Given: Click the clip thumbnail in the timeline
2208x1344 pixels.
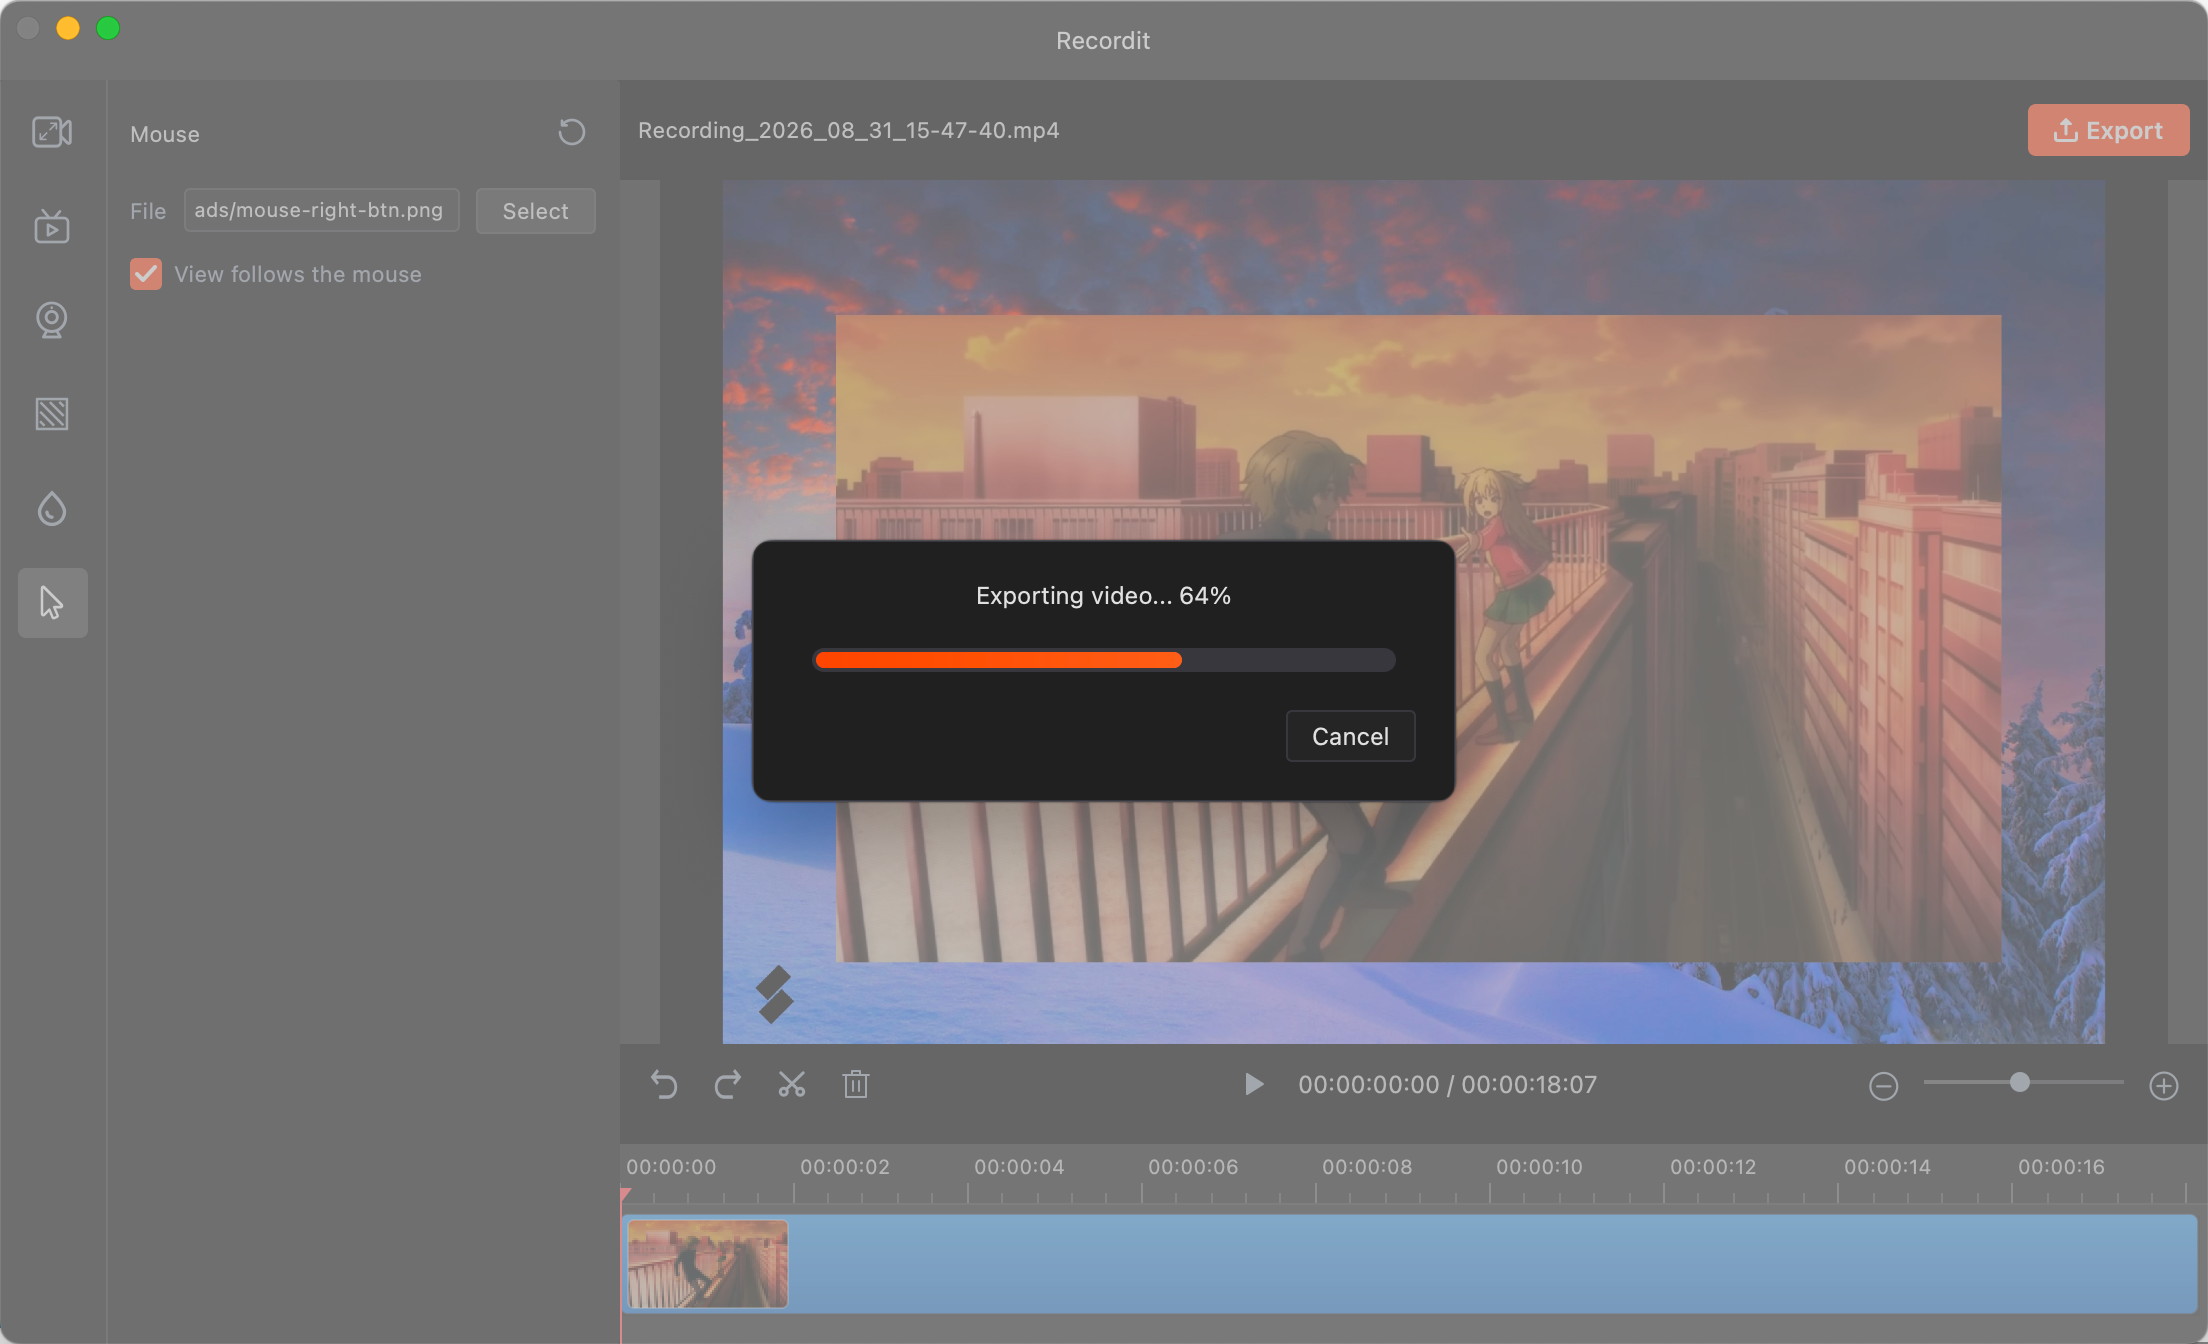Looking at the screenshot, I should point(707,1264).
